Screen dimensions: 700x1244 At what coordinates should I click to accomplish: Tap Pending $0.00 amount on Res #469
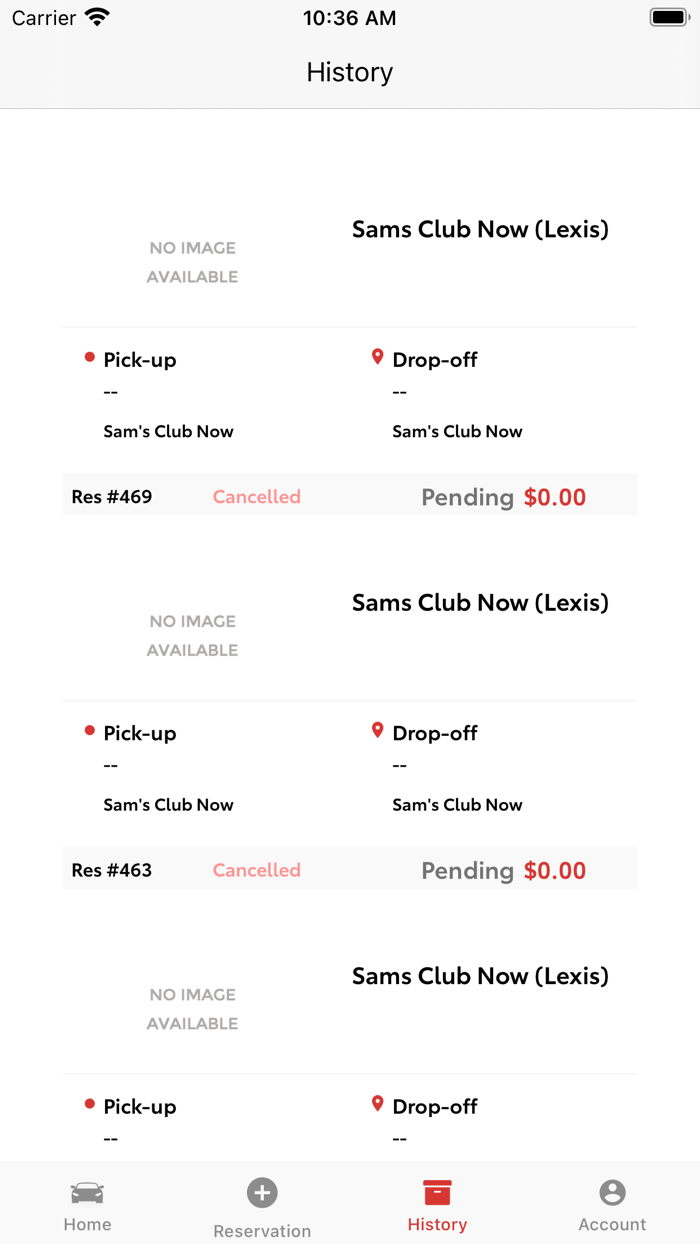click(x=503, y=497)
